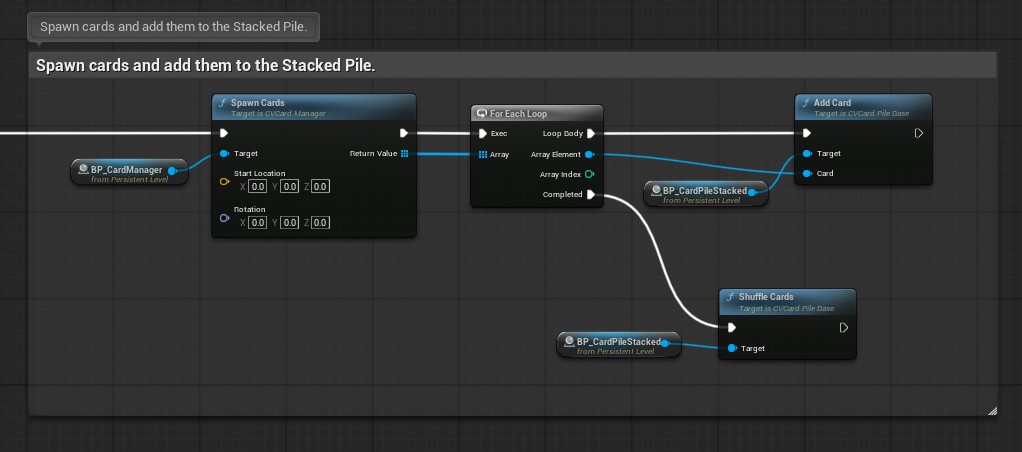Click the comment box resize handle corner
Viewport: 1022px width, 452px height.
[x=992, y=411]
